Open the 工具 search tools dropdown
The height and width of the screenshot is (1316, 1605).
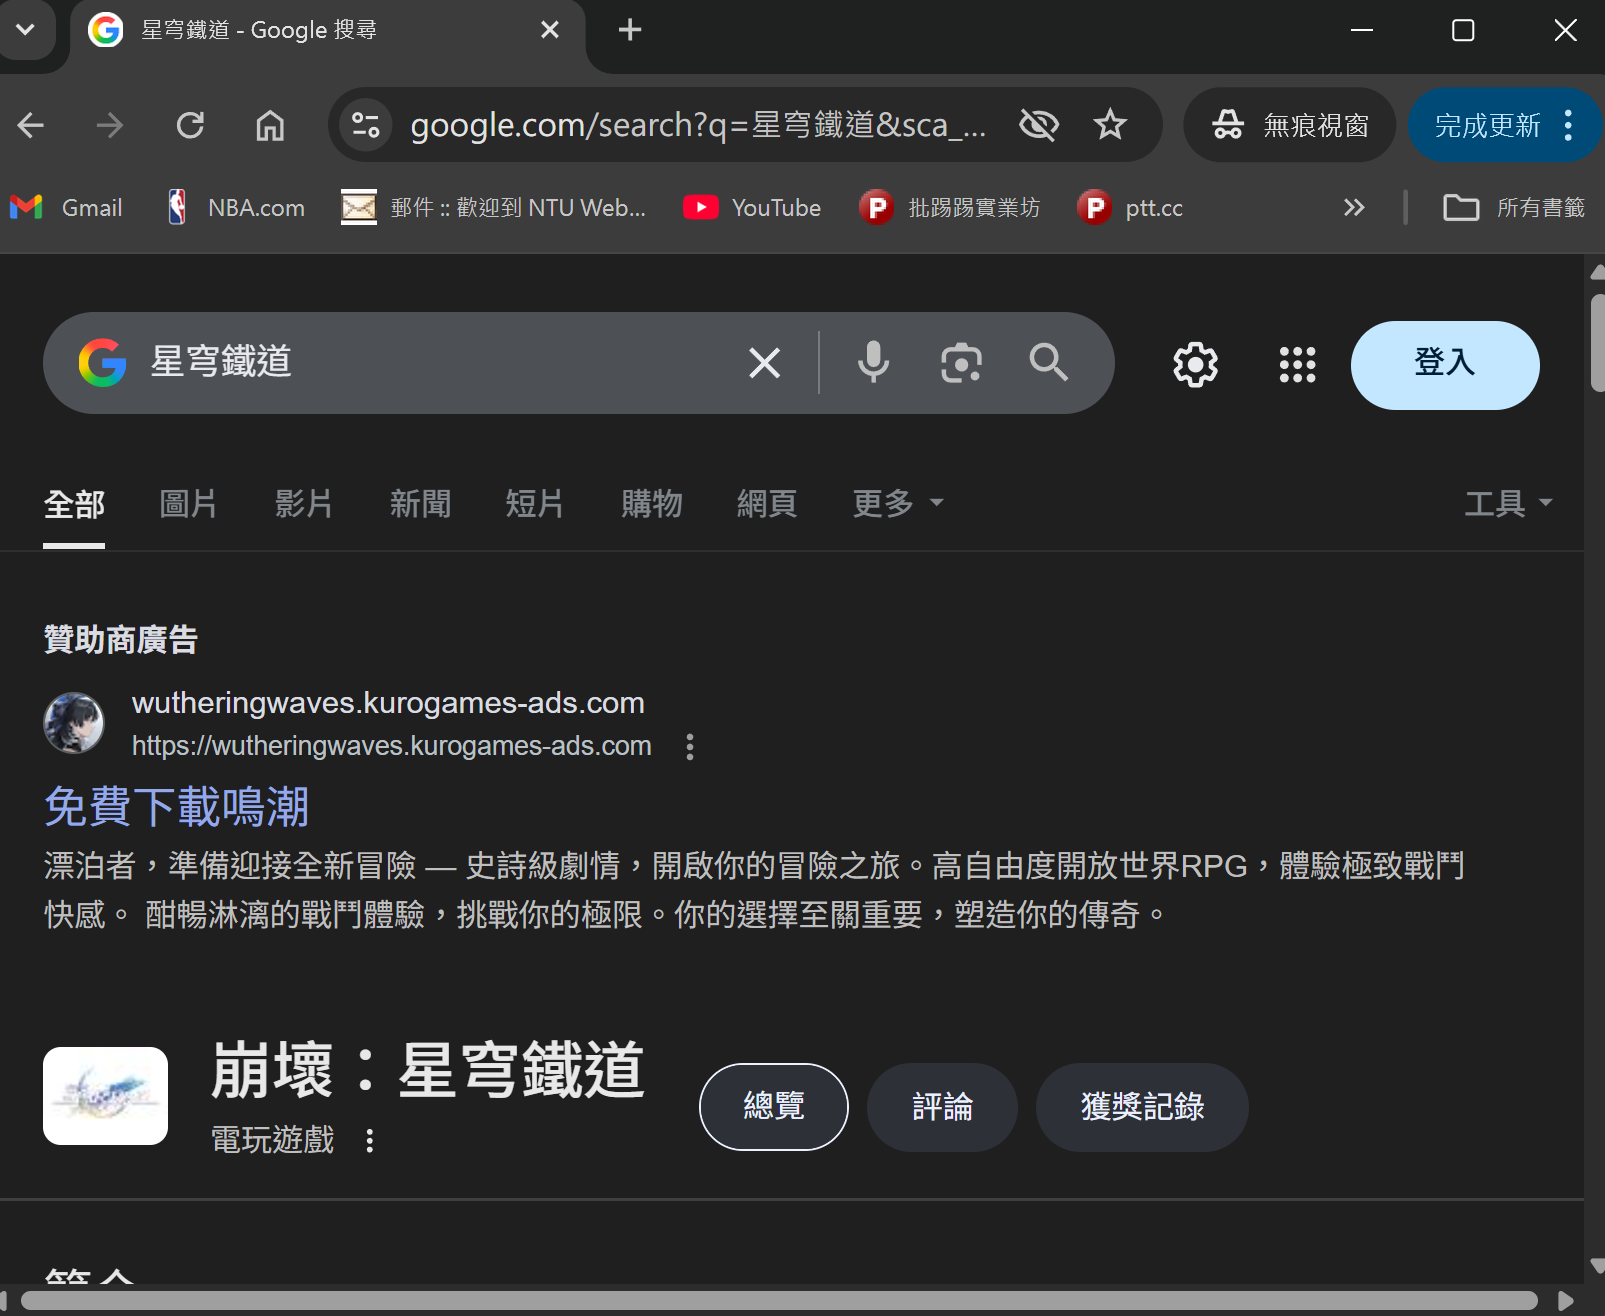(1508, 504)
